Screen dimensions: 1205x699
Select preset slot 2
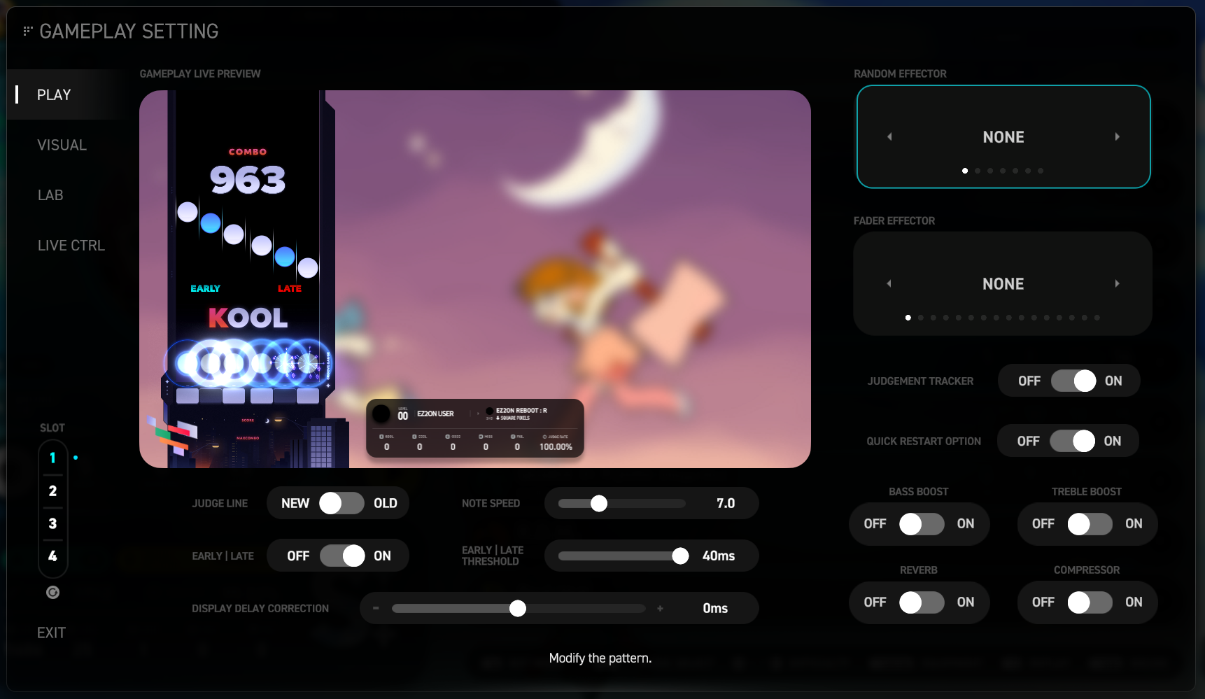point(53,491)
